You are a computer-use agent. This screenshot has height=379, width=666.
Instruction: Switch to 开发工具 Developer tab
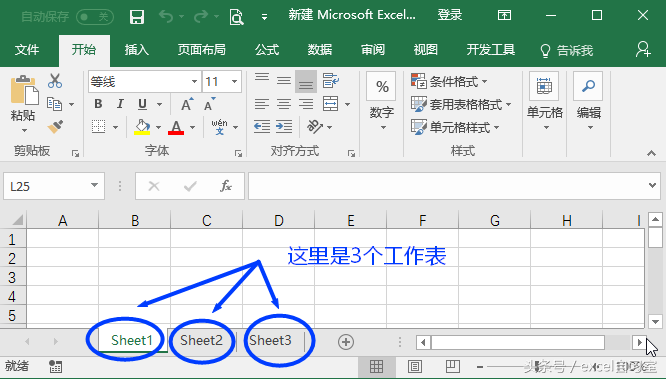pyautogui.click(x=491, y=50)
